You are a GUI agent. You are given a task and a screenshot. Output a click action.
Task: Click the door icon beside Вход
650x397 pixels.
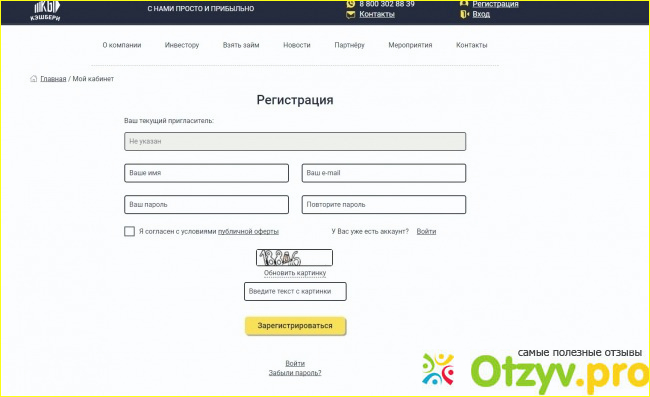pos(464,15)
